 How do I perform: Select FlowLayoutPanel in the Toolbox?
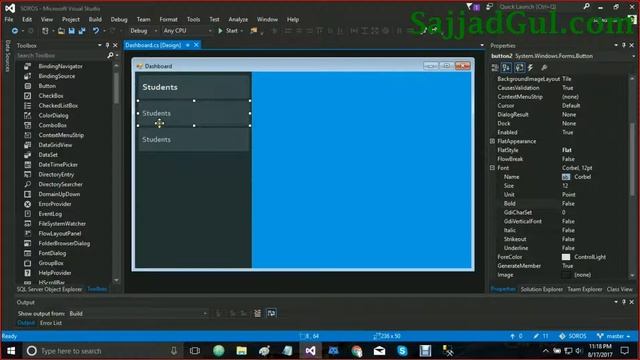(x=60, y=233)
